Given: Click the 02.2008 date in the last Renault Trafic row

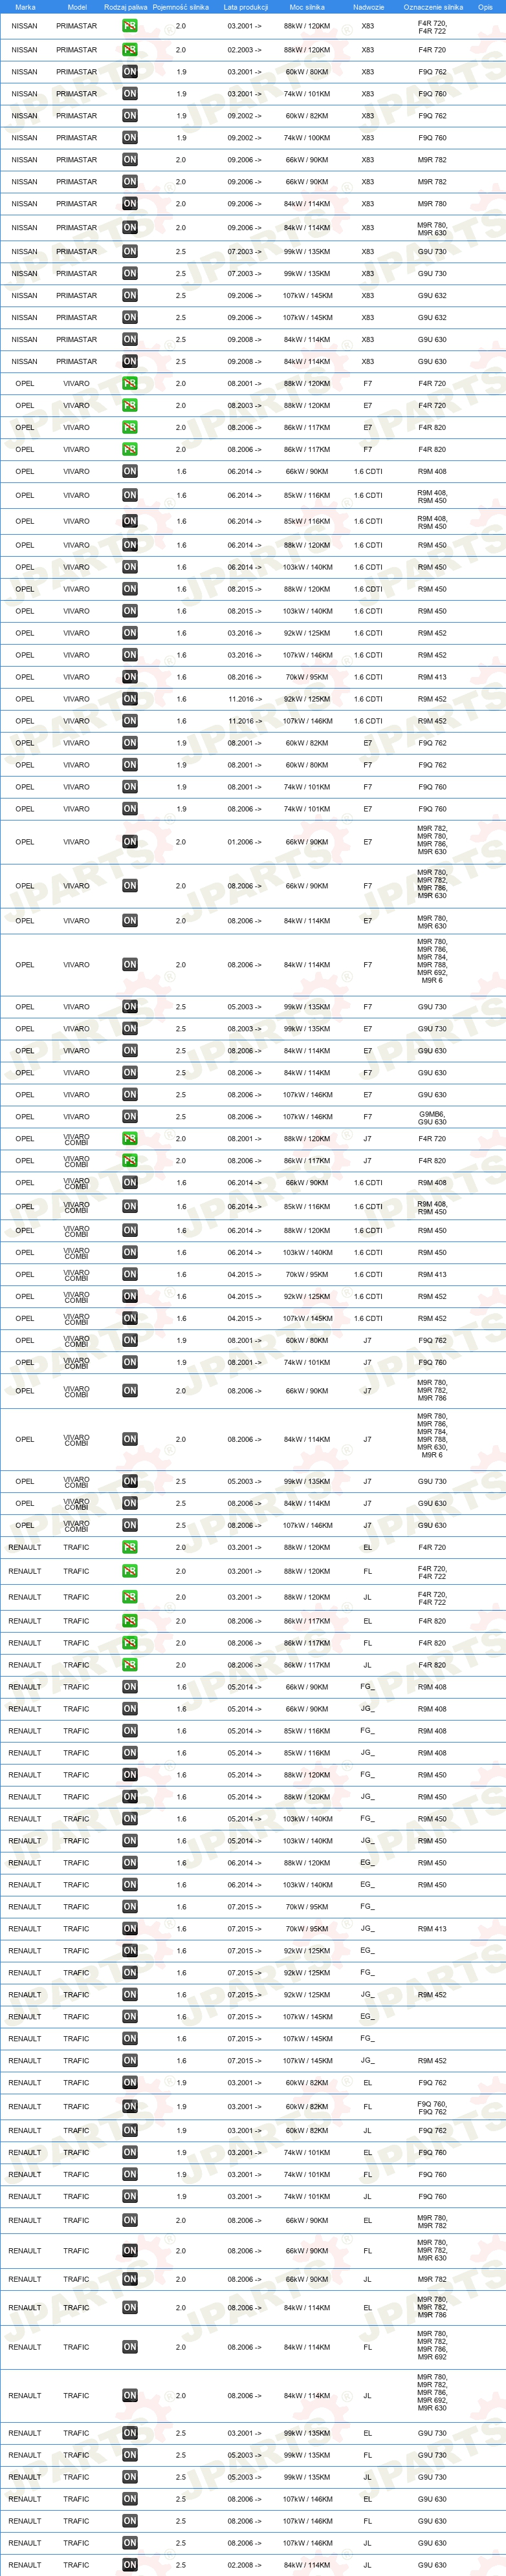Looking at the screenshot, I should [244, 2566].
